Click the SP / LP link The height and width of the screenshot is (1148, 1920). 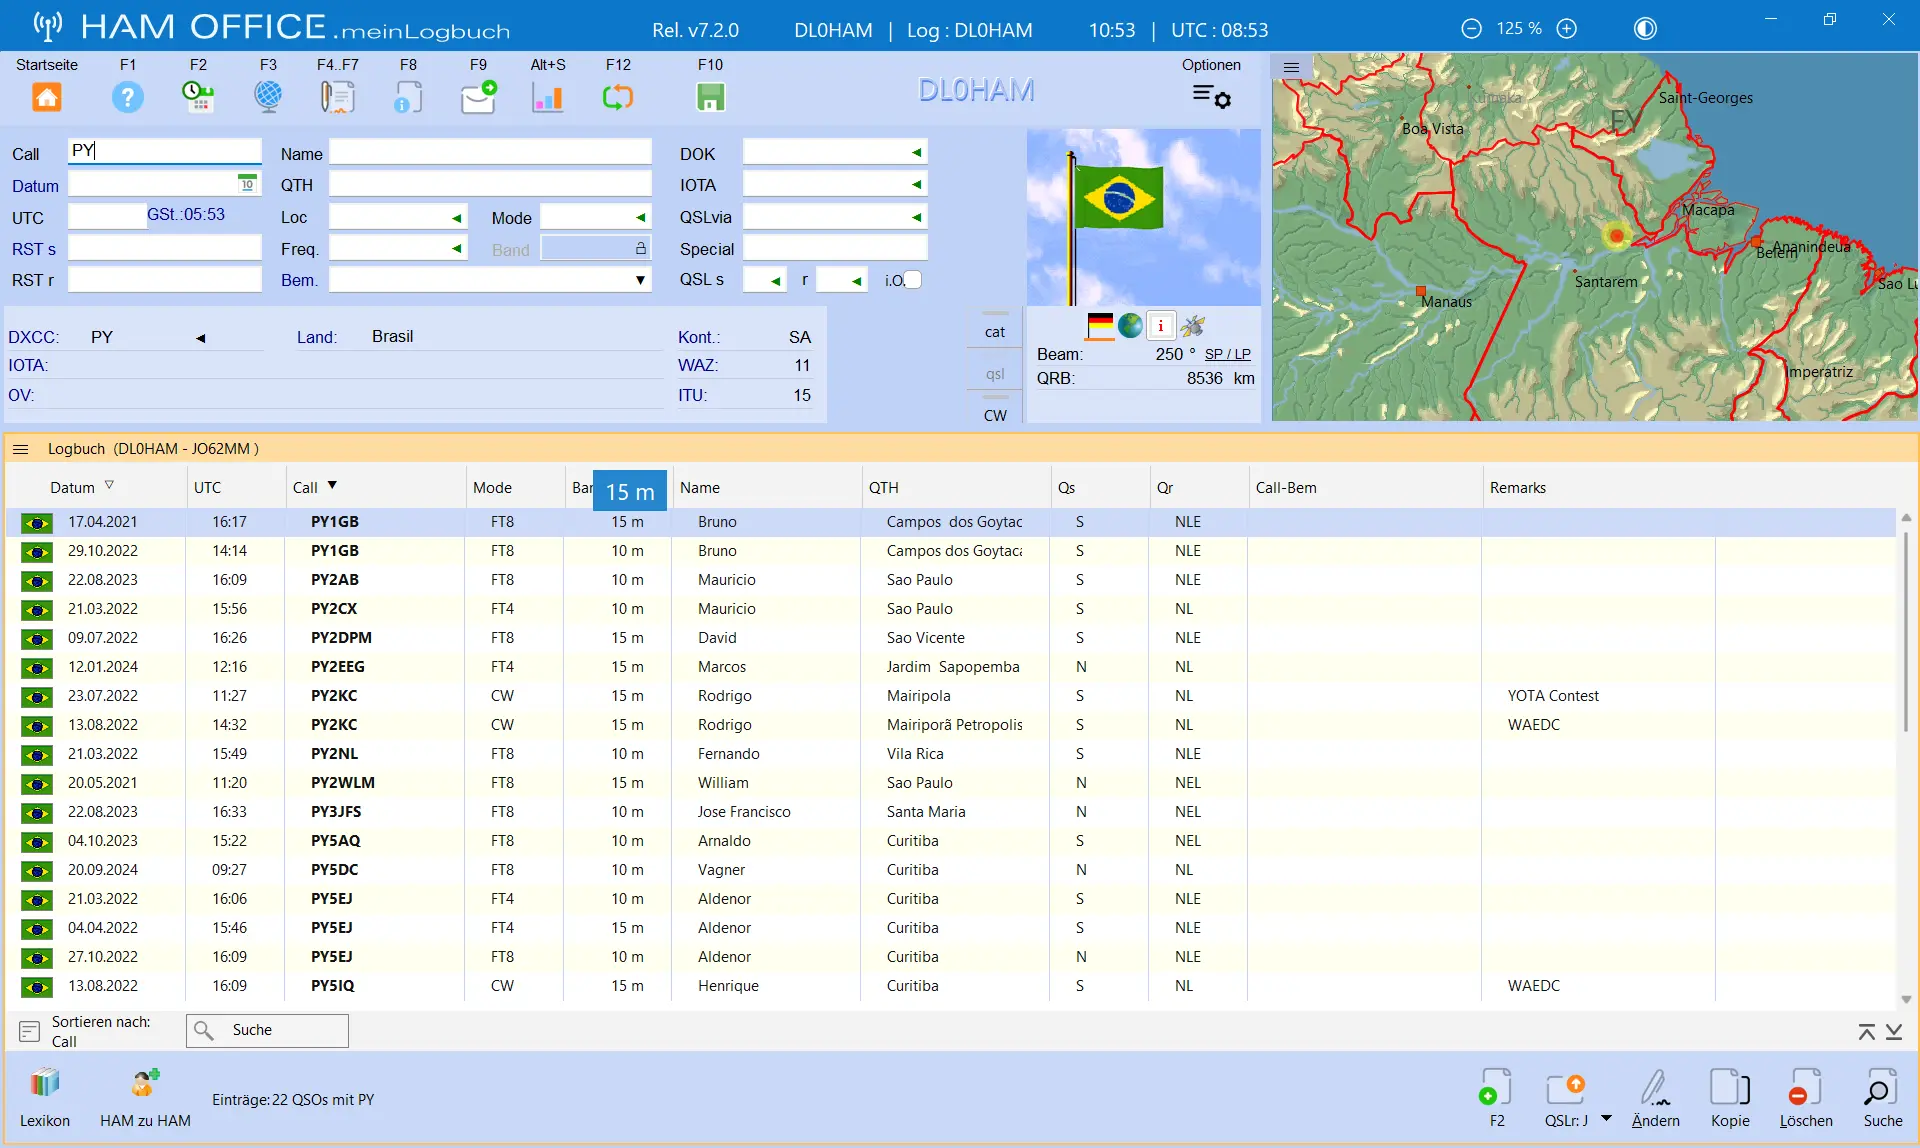[1227, 354]
